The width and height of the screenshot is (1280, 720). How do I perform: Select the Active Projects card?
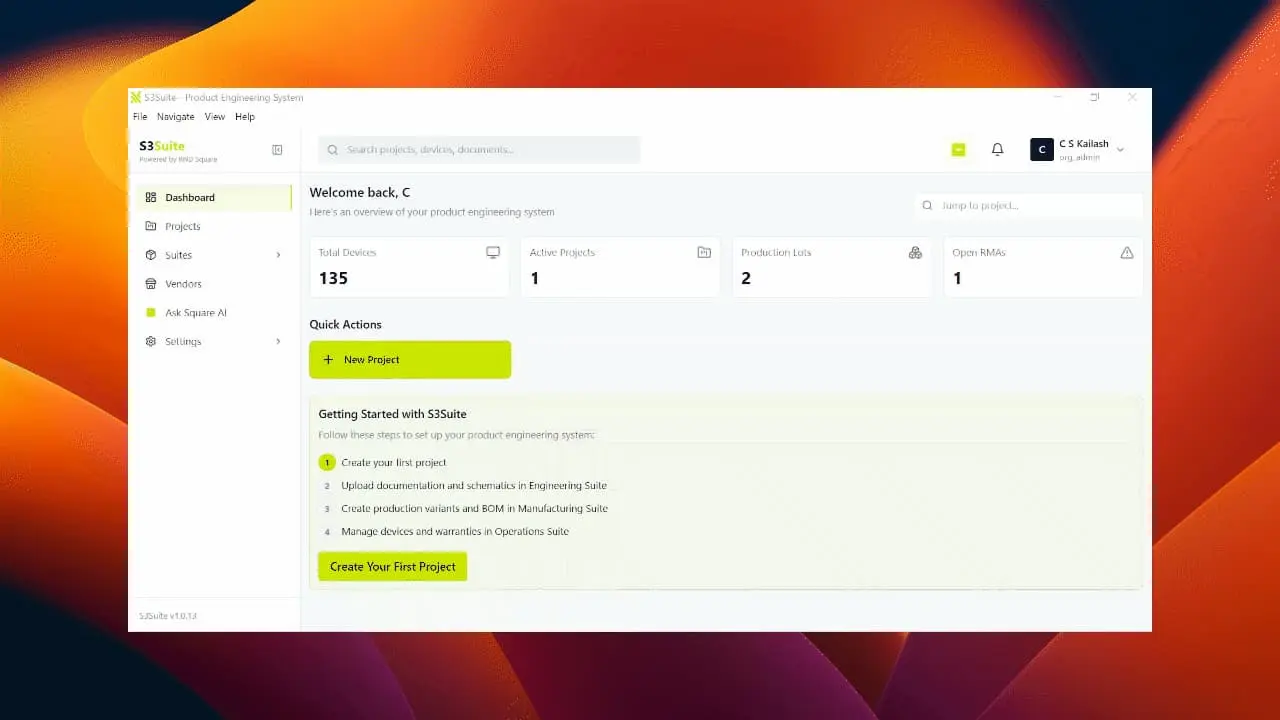coord(620,267)
